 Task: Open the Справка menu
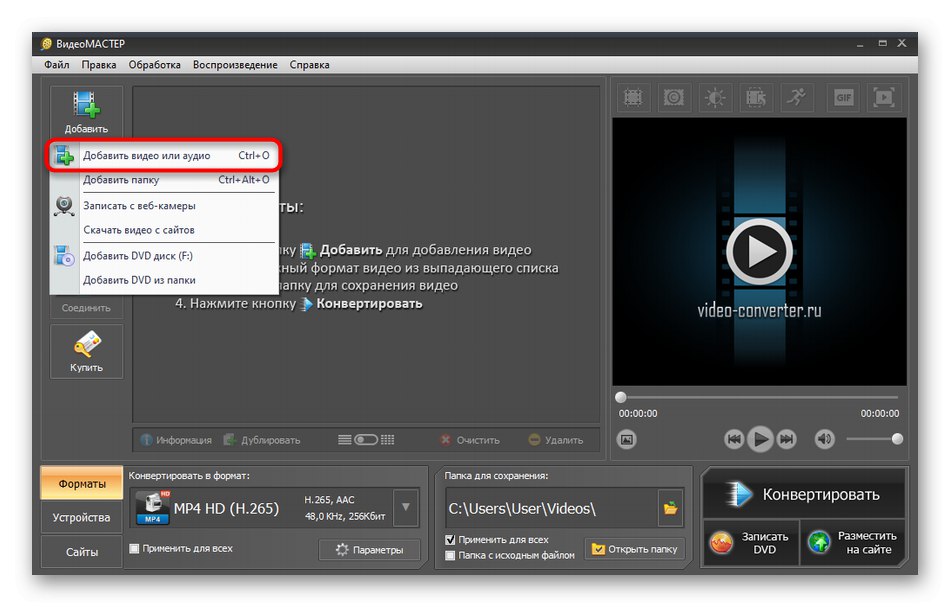(310, 65)
